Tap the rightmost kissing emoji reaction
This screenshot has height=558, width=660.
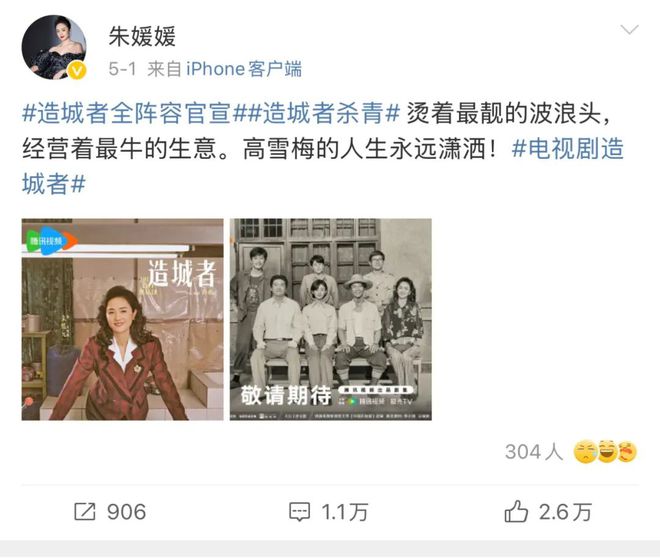pos(627,452)
